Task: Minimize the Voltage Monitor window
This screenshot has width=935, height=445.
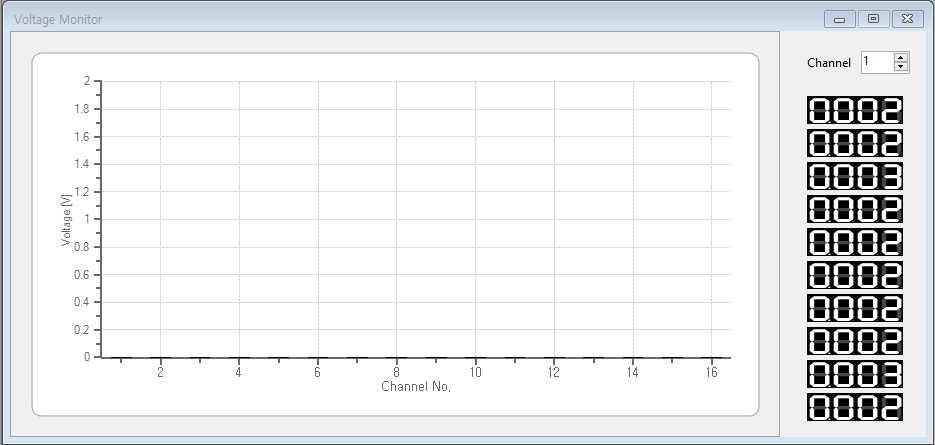Action: click(x=840, y=19)
